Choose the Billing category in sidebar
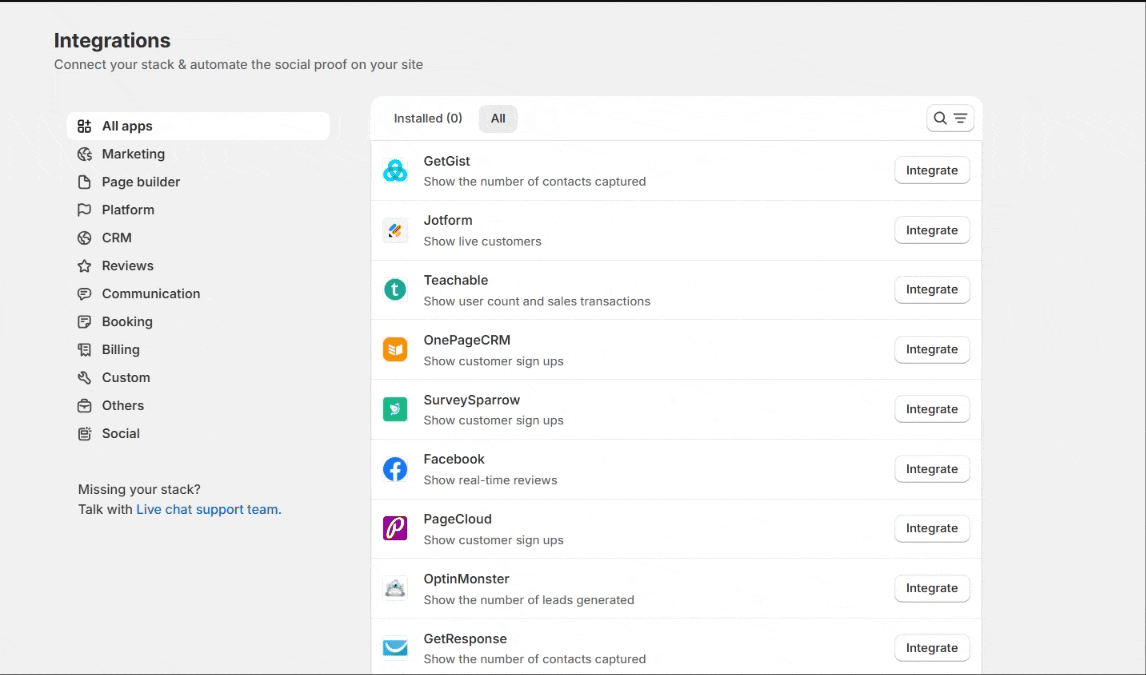 pos(121,350)
